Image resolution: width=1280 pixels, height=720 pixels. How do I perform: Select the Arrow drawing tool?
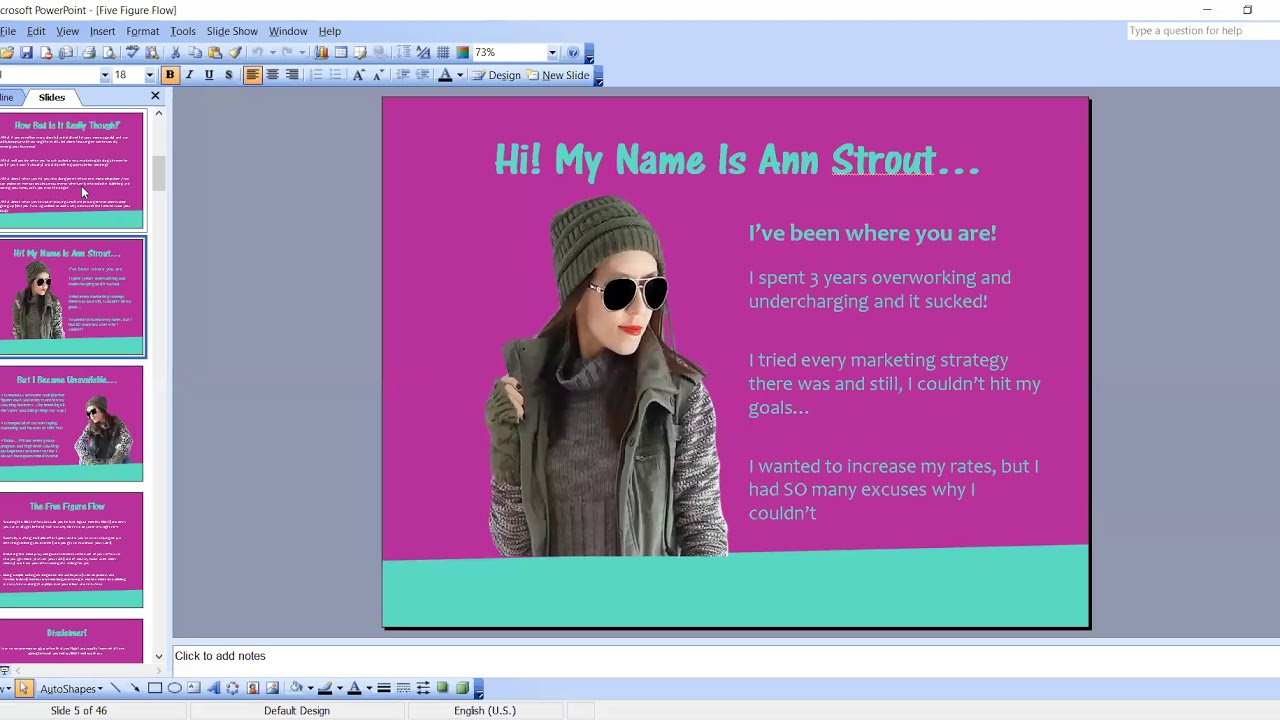pyautogui.click(x=135, y=688)
